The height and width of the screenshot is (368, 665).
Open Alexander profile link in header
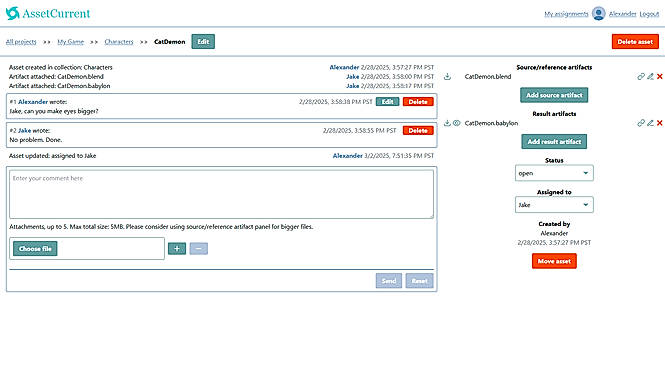pyautogui.click(x=623, y=14)
